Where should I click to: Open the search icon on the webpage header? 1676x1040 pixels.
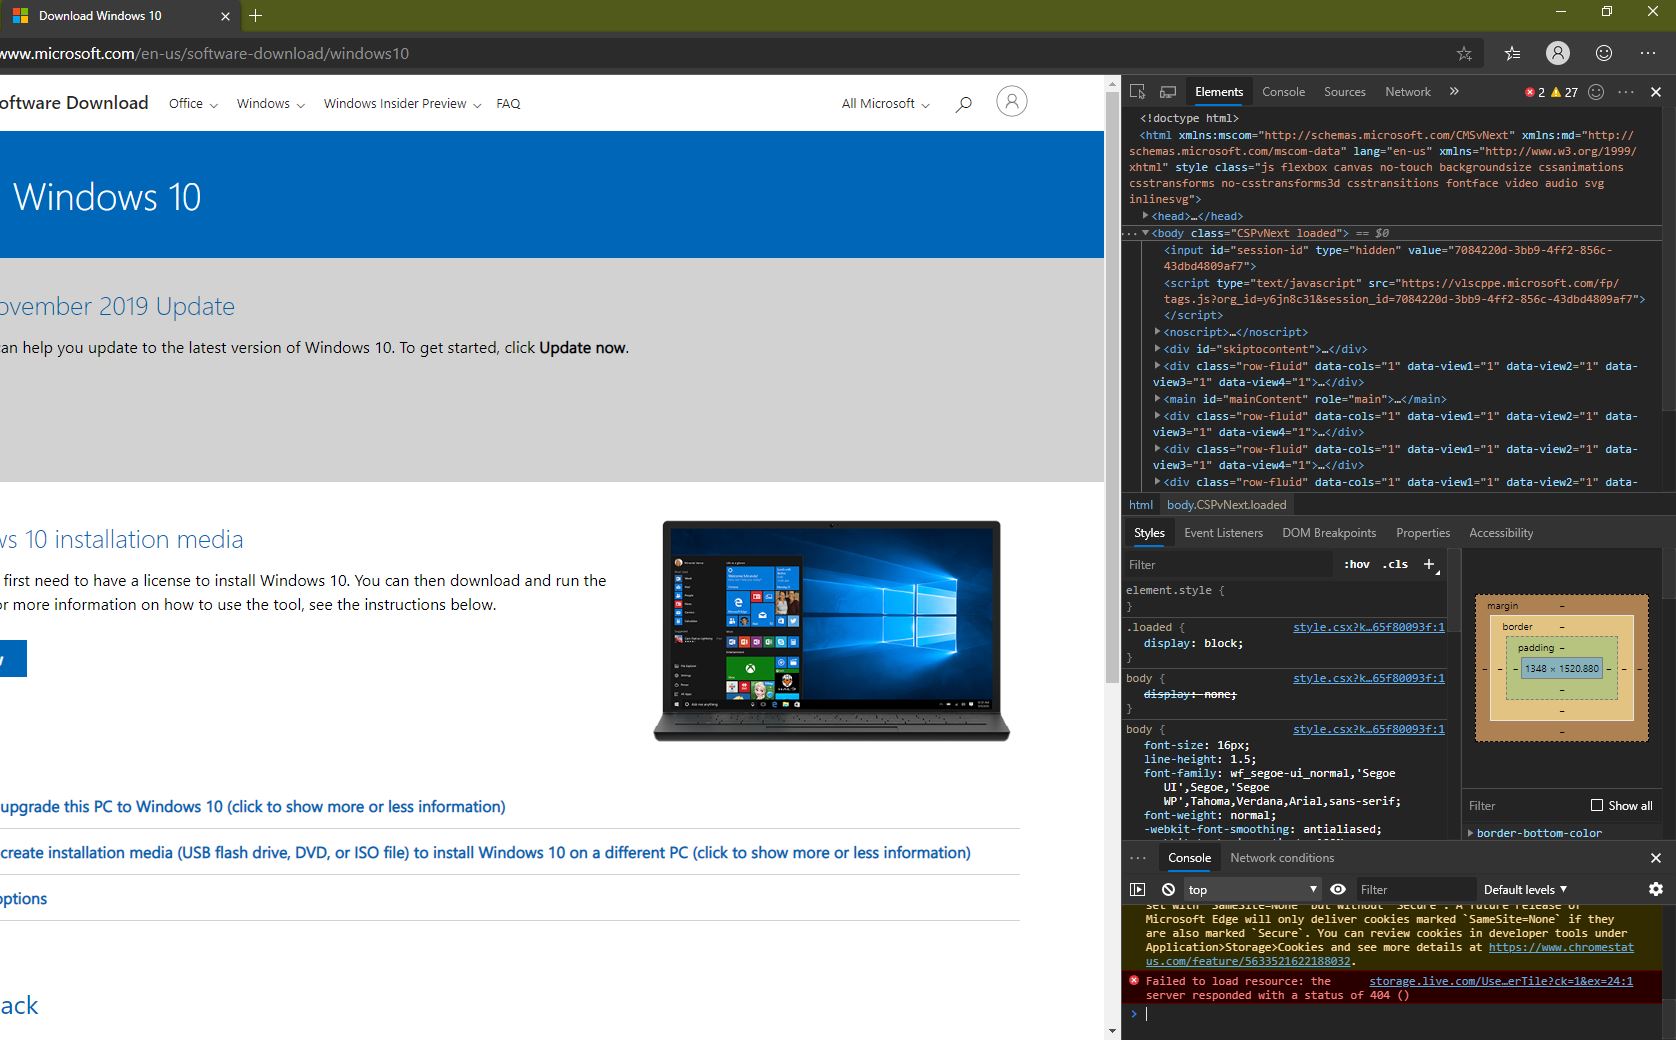coord(963,103)
